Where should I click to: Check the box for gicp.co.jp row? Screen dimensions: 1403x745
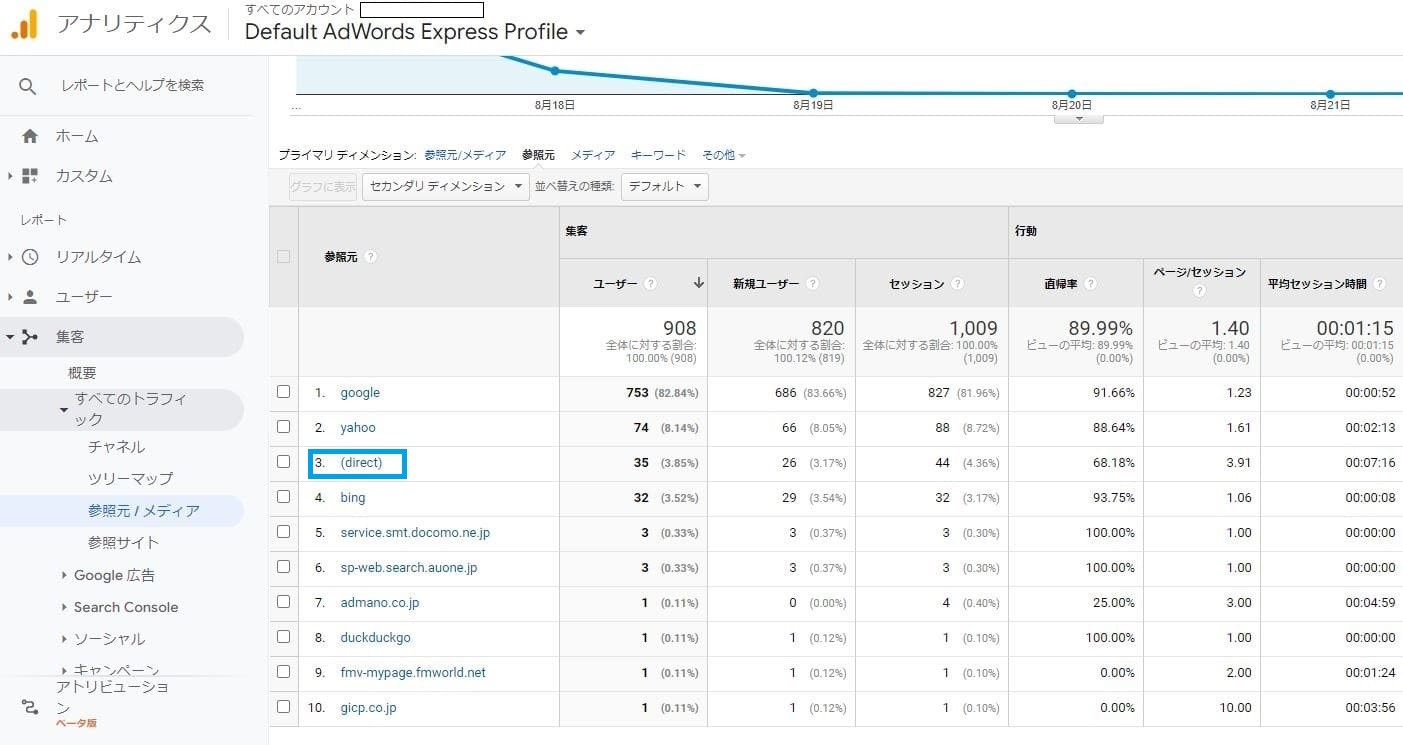point(284,707)
